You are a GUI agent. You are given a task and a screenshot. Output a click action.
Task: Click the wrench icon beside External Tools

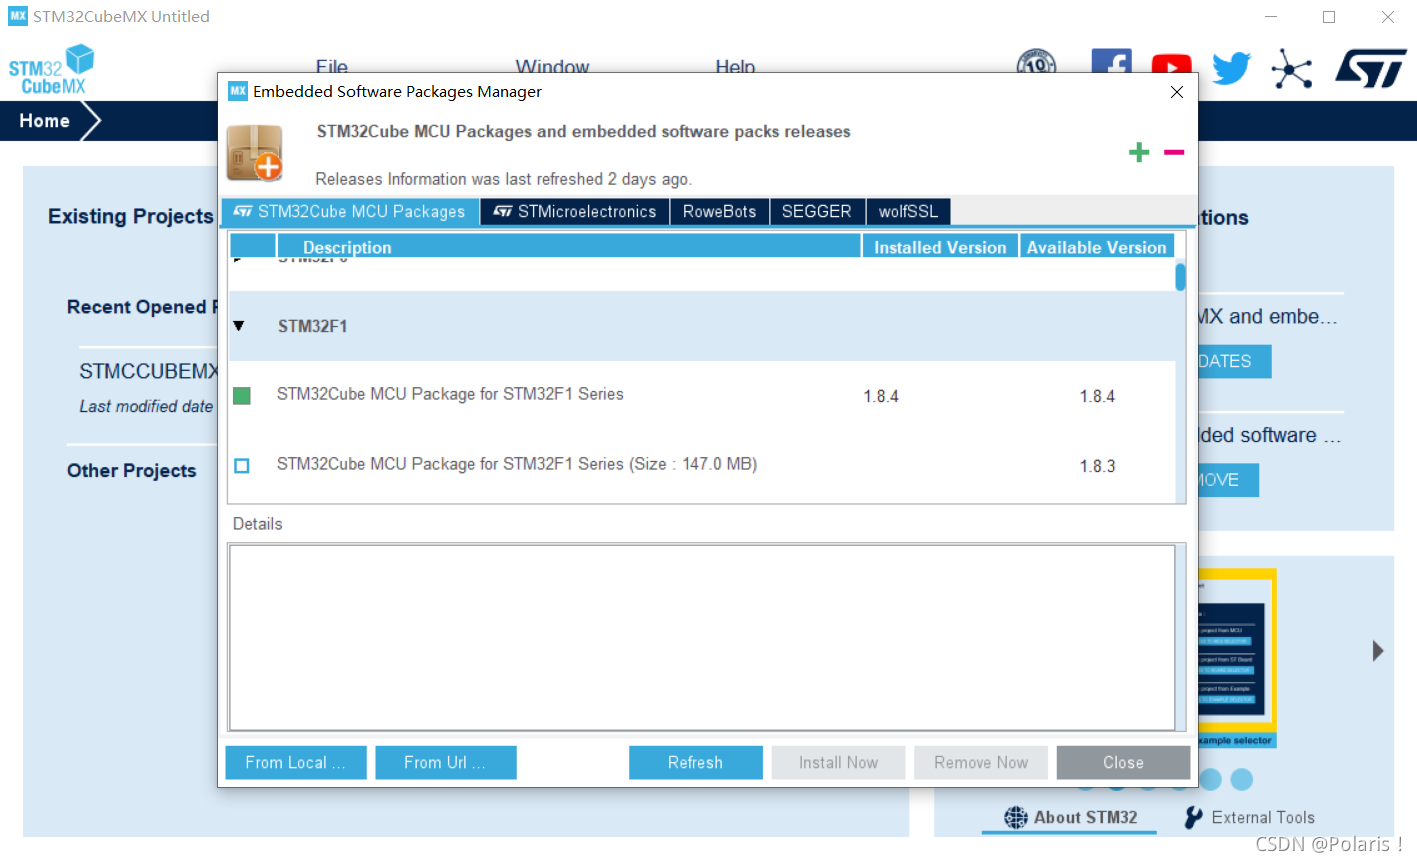pyautogui.click(x=1193, y=818)
